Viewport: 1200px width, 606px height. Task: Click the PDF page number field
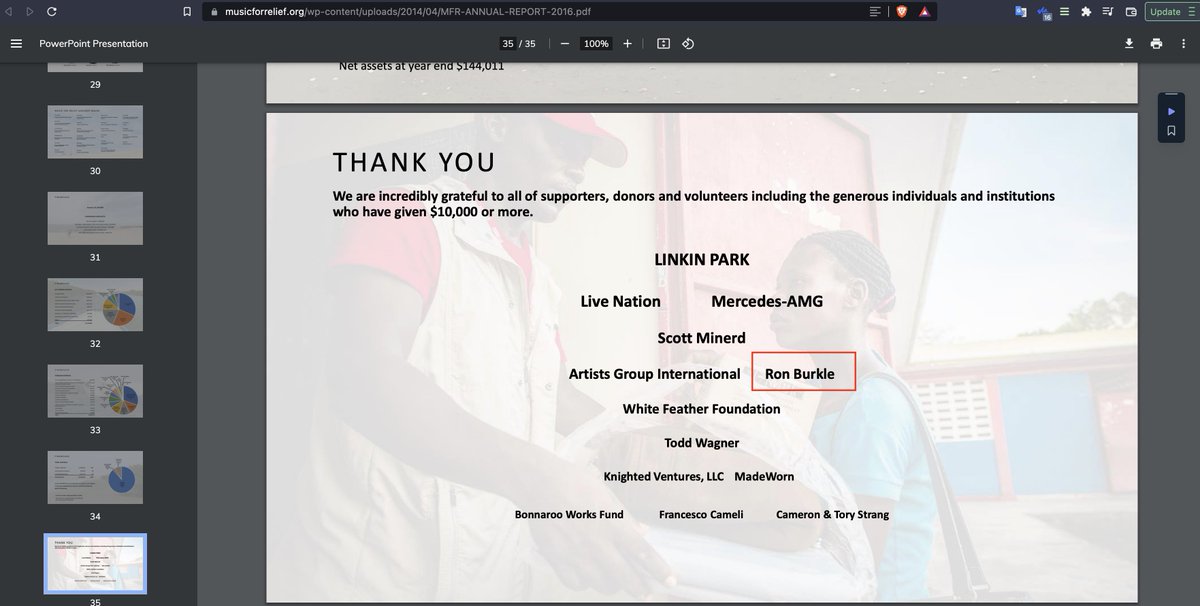pos(507,44)
